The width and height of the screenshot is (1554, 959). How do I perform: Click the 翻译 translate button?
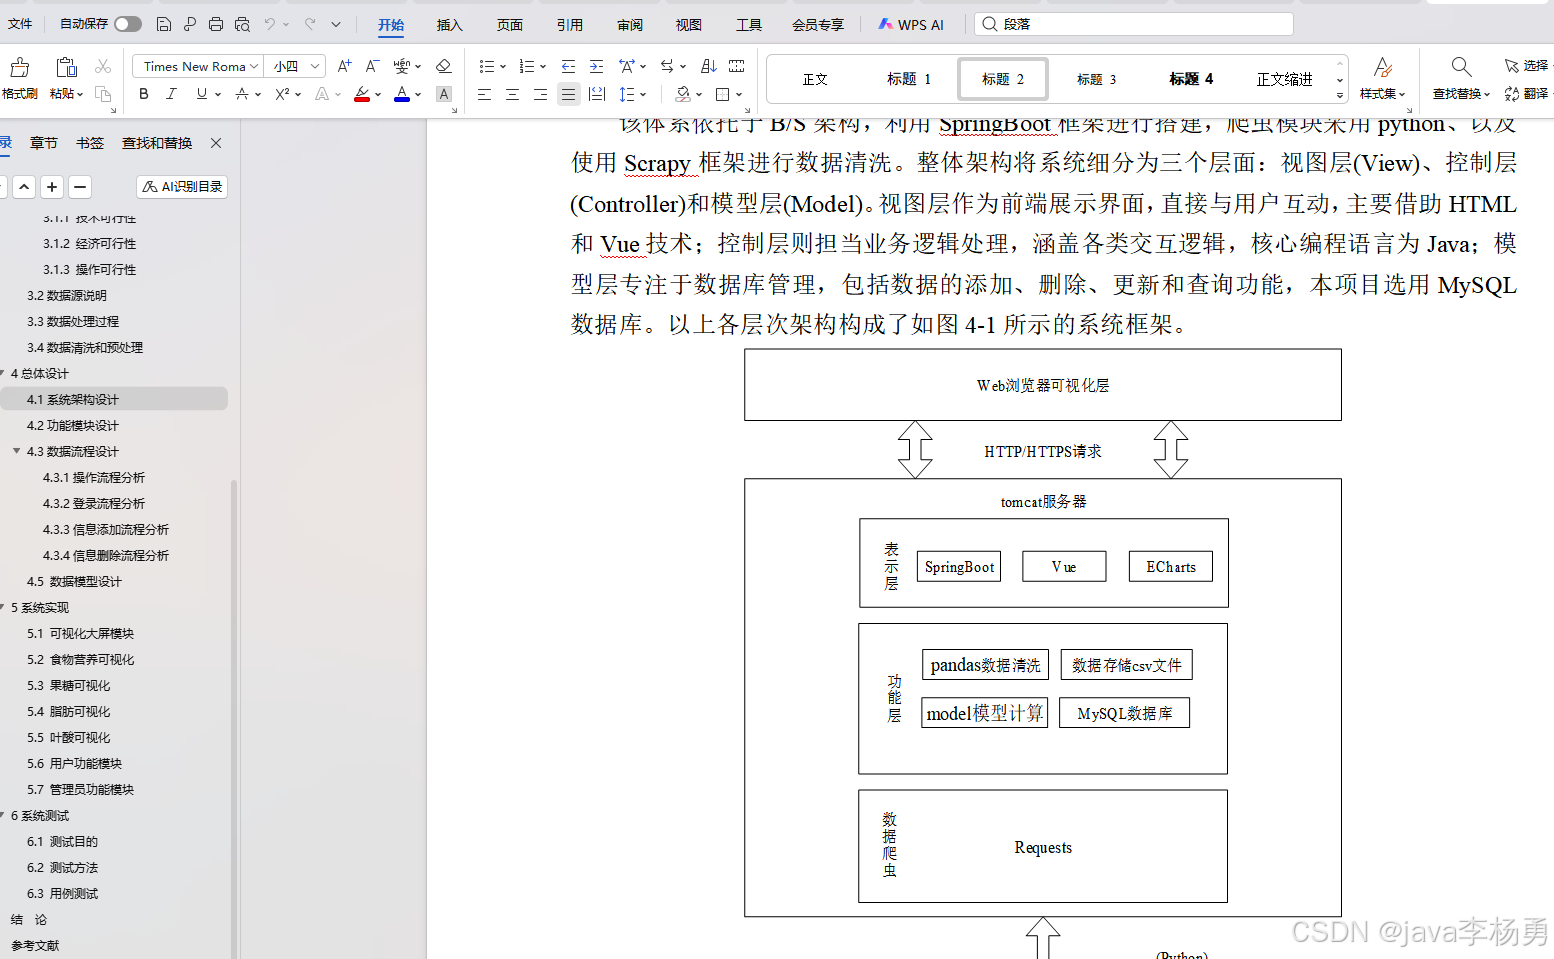(1527, 93)
